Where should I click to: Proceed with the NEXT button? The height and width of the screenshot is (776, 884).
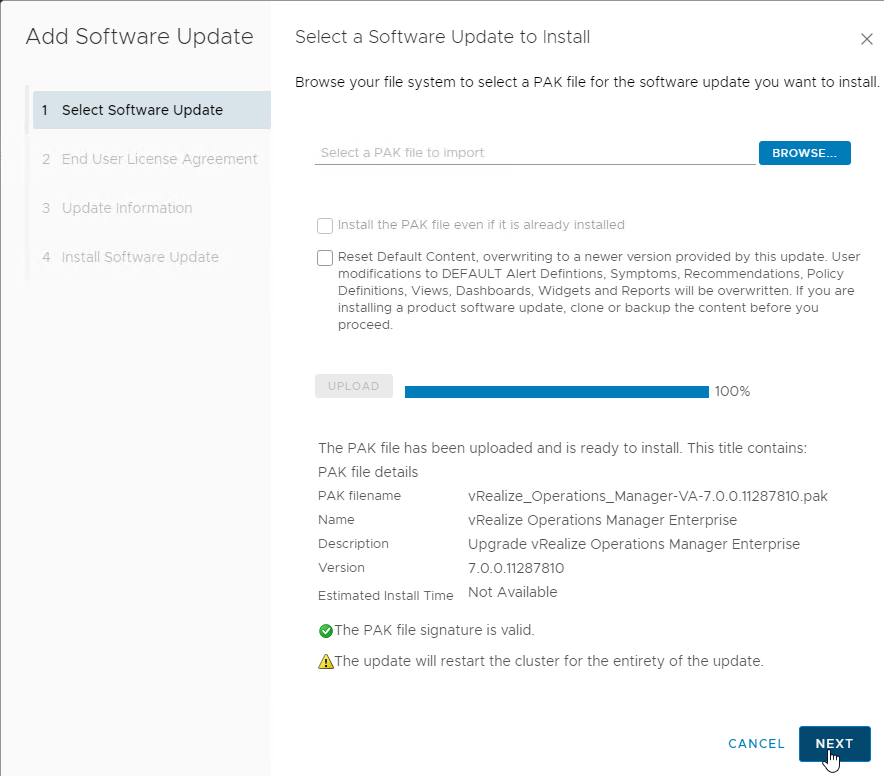834,744
